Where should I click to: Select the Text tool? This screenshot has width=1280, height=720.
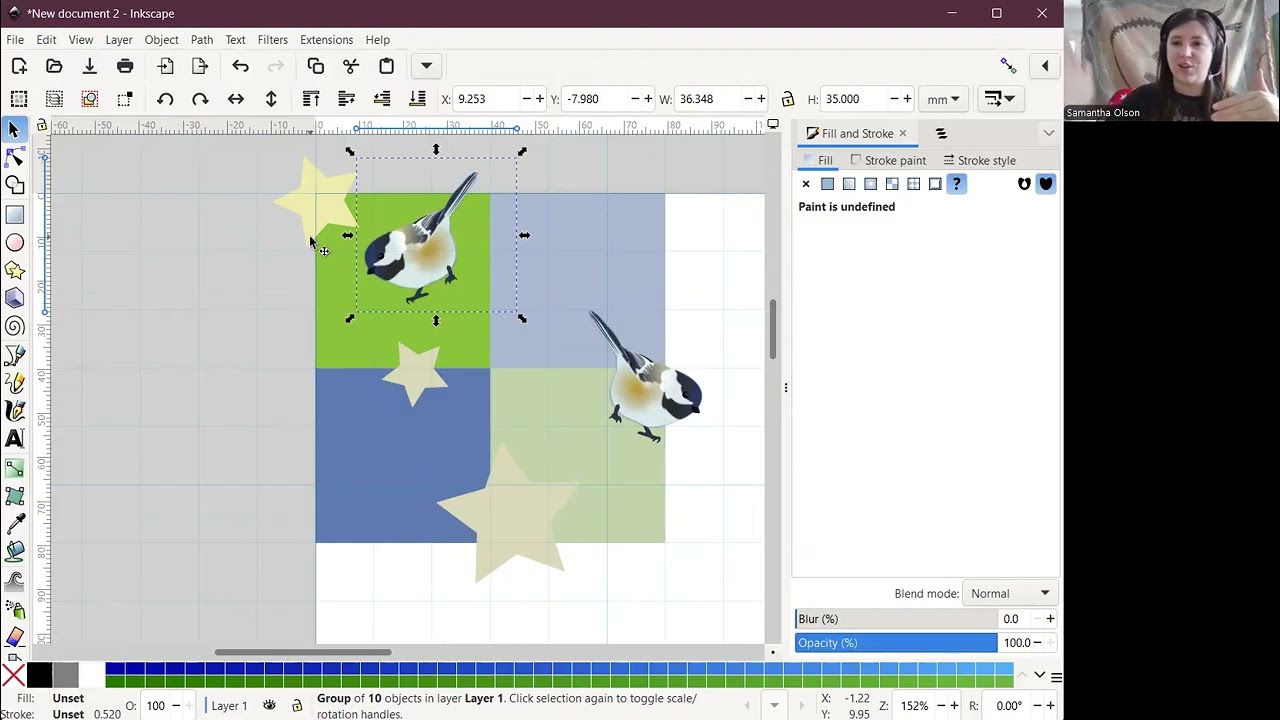tap(14, 439)
